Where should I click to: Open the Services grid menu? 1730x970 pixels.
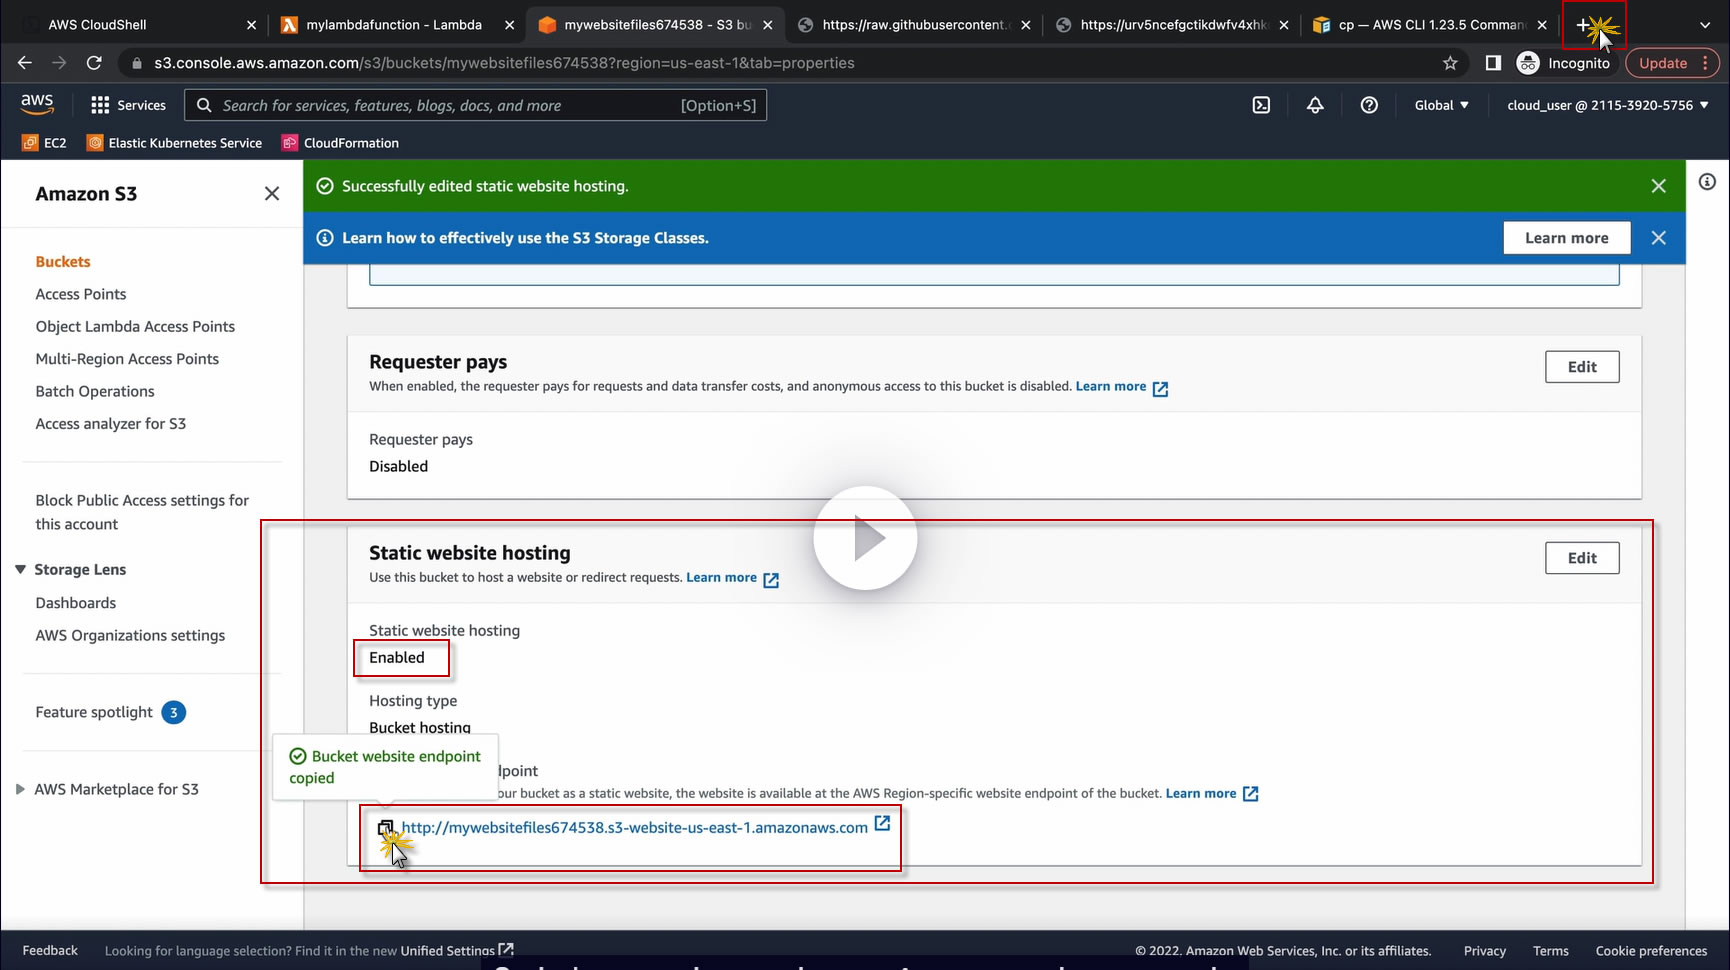tap(128, 105)
